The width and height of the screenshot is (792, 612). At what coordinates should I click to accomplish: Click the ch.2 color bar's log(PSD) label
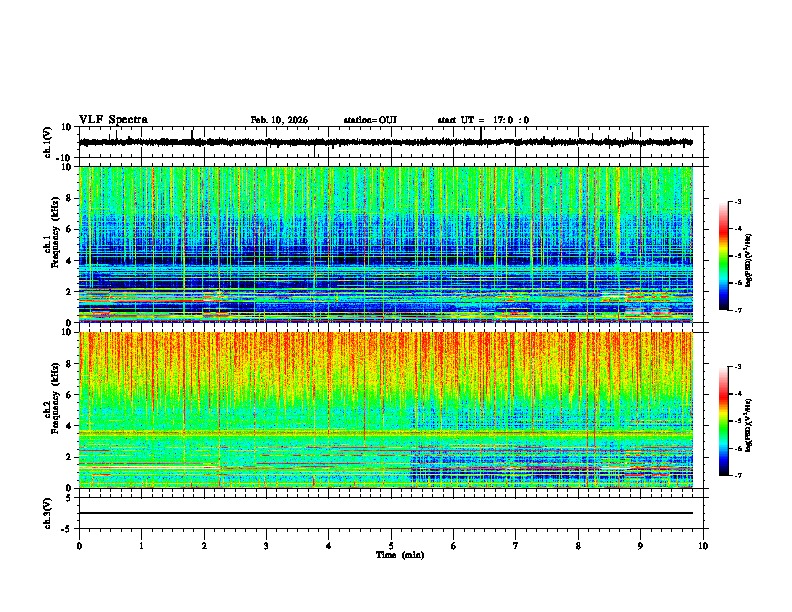coord(749,425)
